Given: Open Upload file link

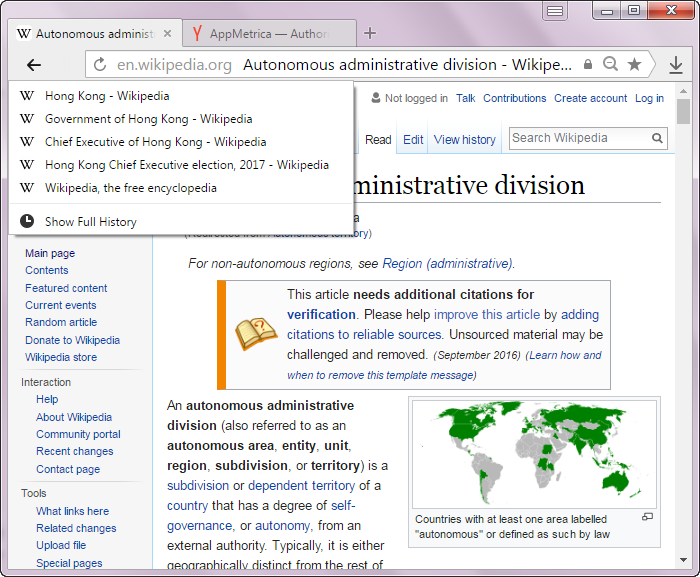Looking at the screenshot, I should [61, 545].
